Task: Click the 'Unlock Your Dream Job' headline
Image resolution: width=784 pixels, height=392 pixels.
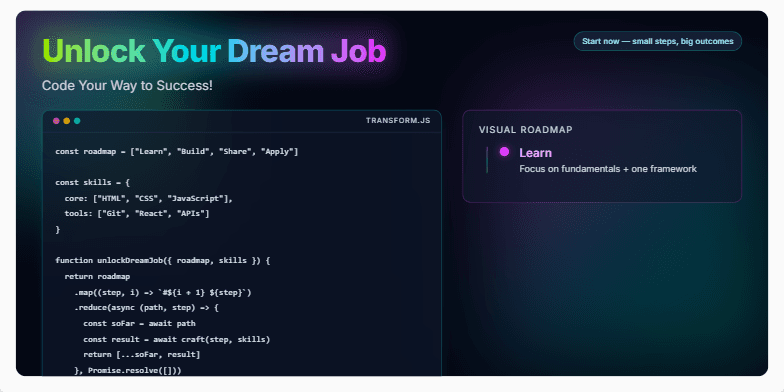Action: (x=214, y=51)
